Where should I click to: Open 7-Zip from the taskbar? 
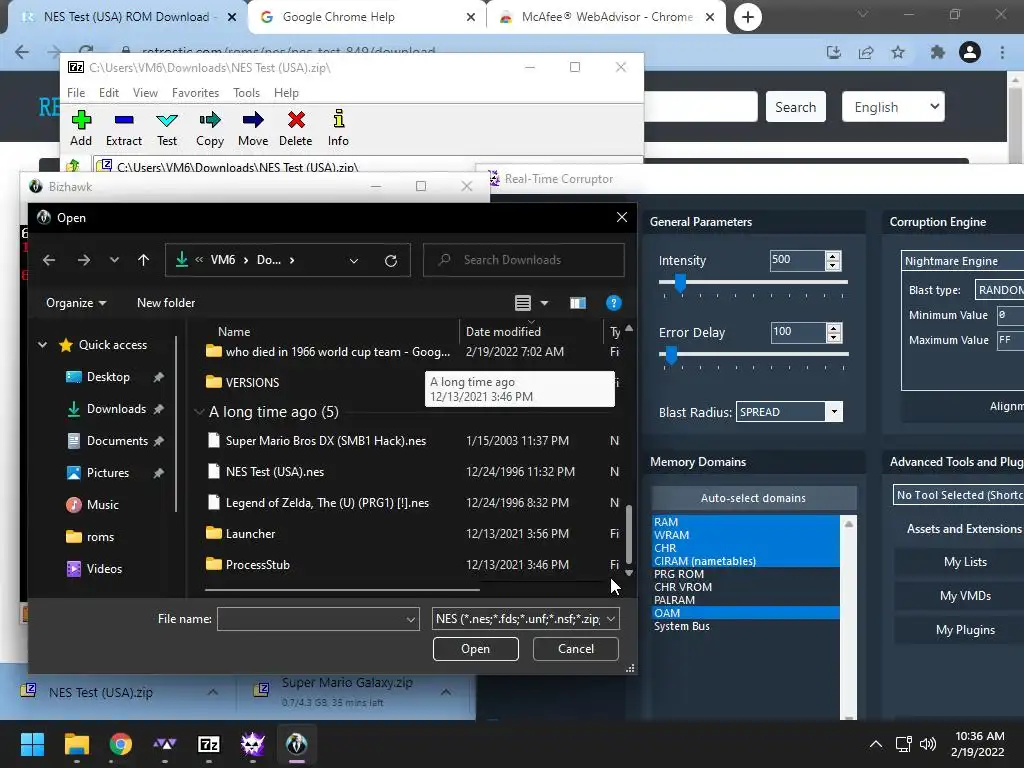tap(209, 744)
